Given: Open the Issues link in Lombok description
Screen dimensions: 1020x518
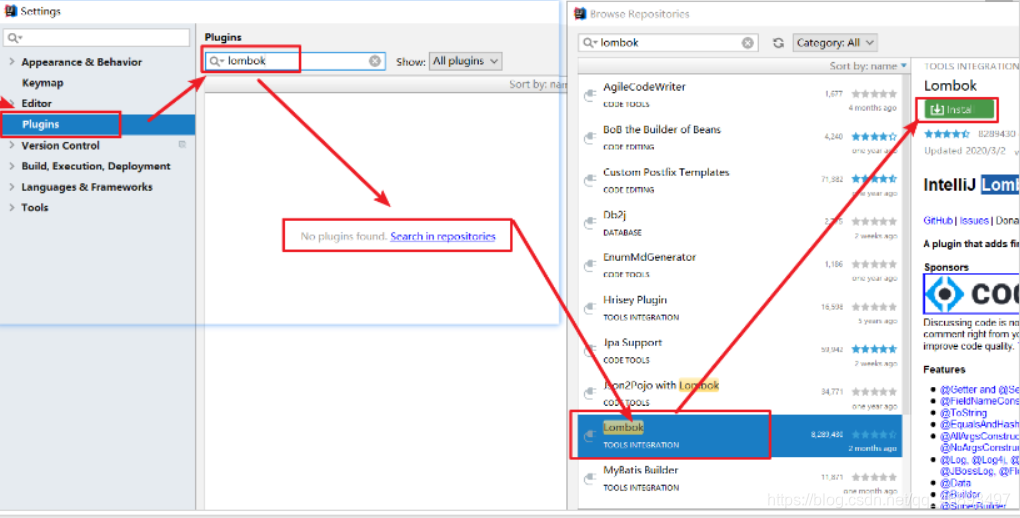Looking at the screenshot, I should point(974,221).
